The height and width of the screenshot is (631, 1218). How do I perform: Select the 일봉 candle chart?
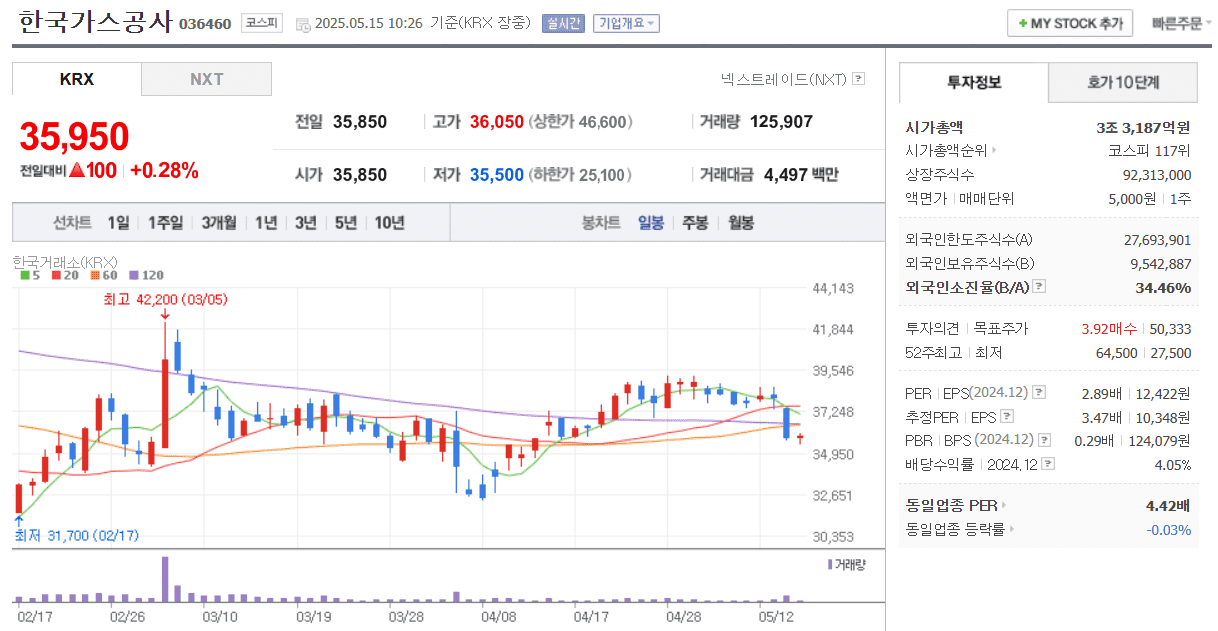click(x=651, y=223)
